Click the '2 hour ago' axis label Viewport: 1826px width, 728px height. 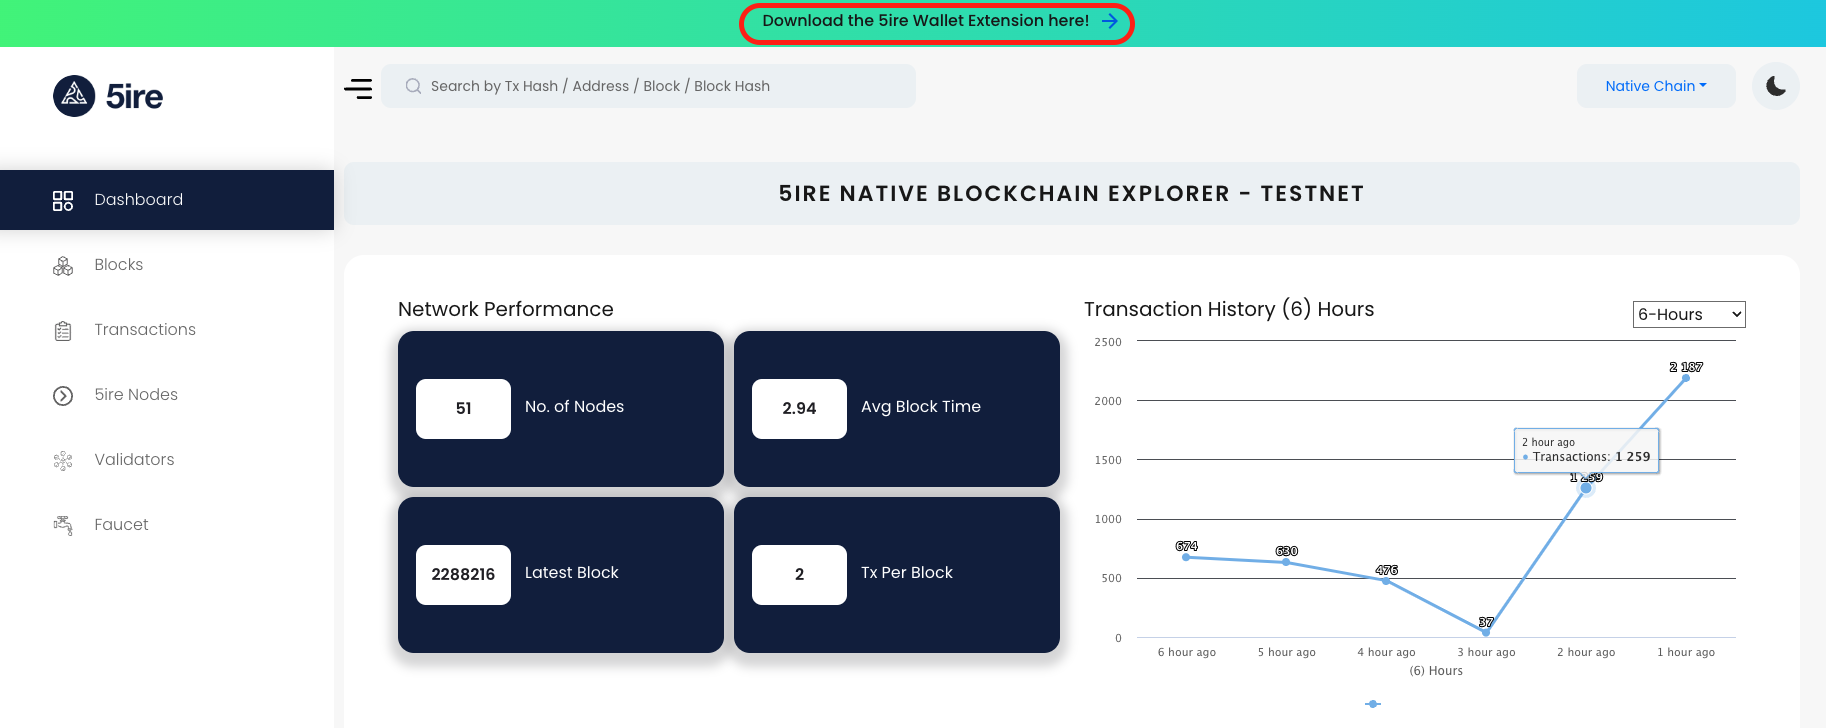tap(1586, 652)
